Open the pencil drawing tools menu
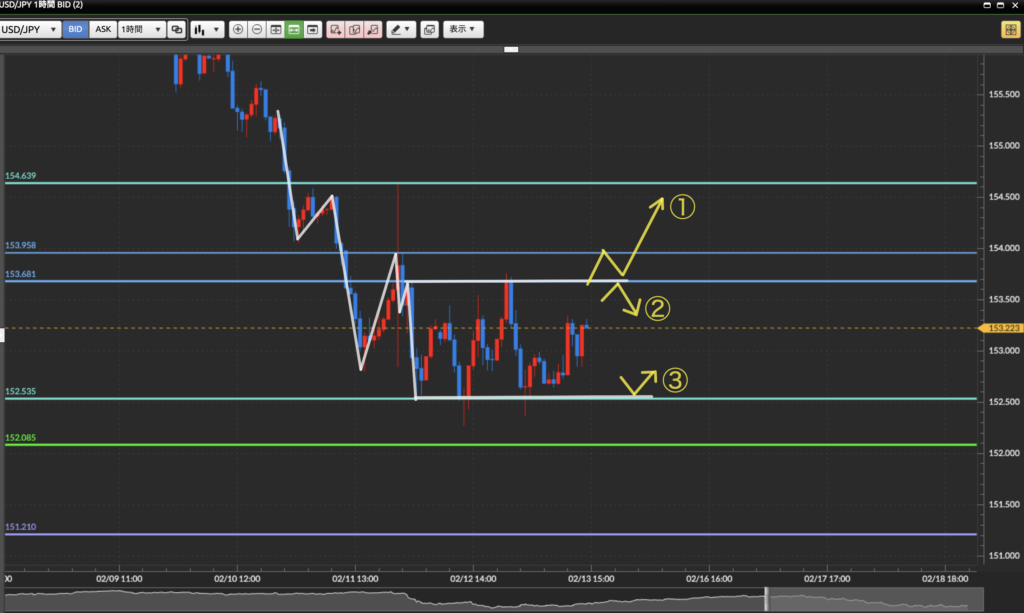The height and width of the screenshot is (613, 1024). (401, 30)
